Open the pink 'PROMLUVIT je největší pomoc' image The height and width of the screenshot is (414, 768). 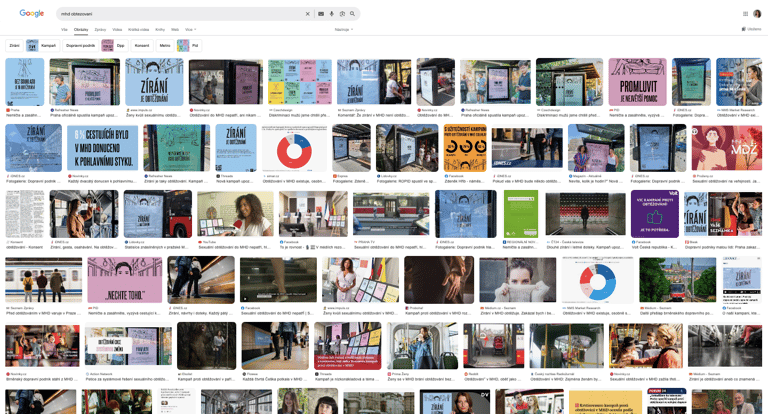[637, 82]
